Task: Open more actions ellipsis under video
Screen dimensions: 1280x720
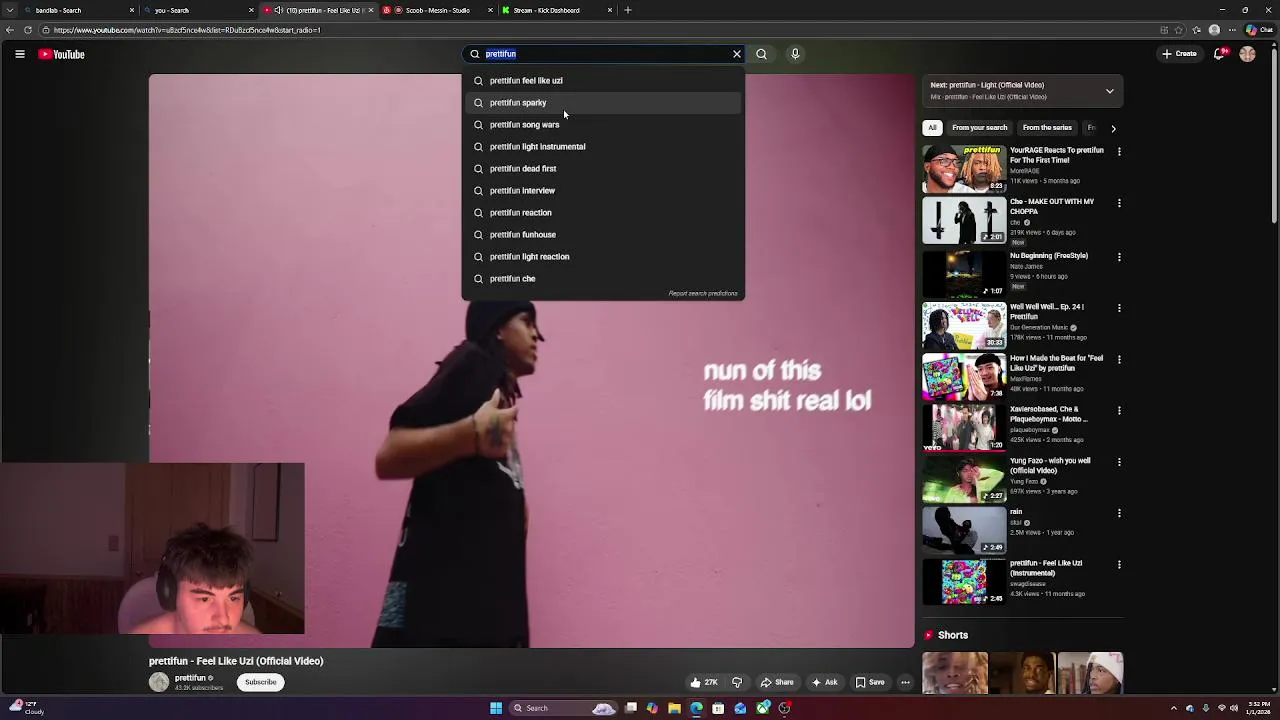Action: pos(905,682)
